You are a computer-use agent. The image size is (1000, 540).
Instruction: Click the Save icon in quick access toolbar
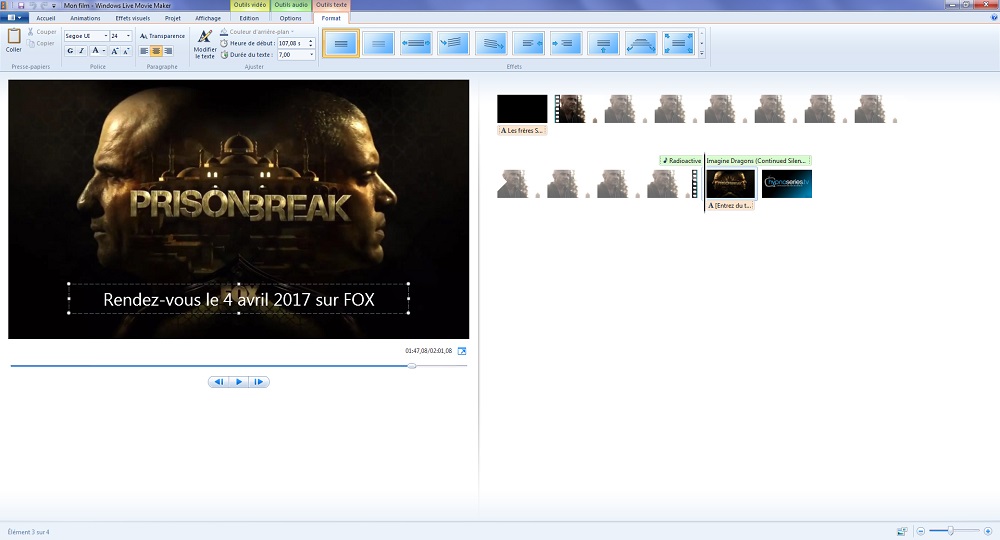[x=21, y=5]
